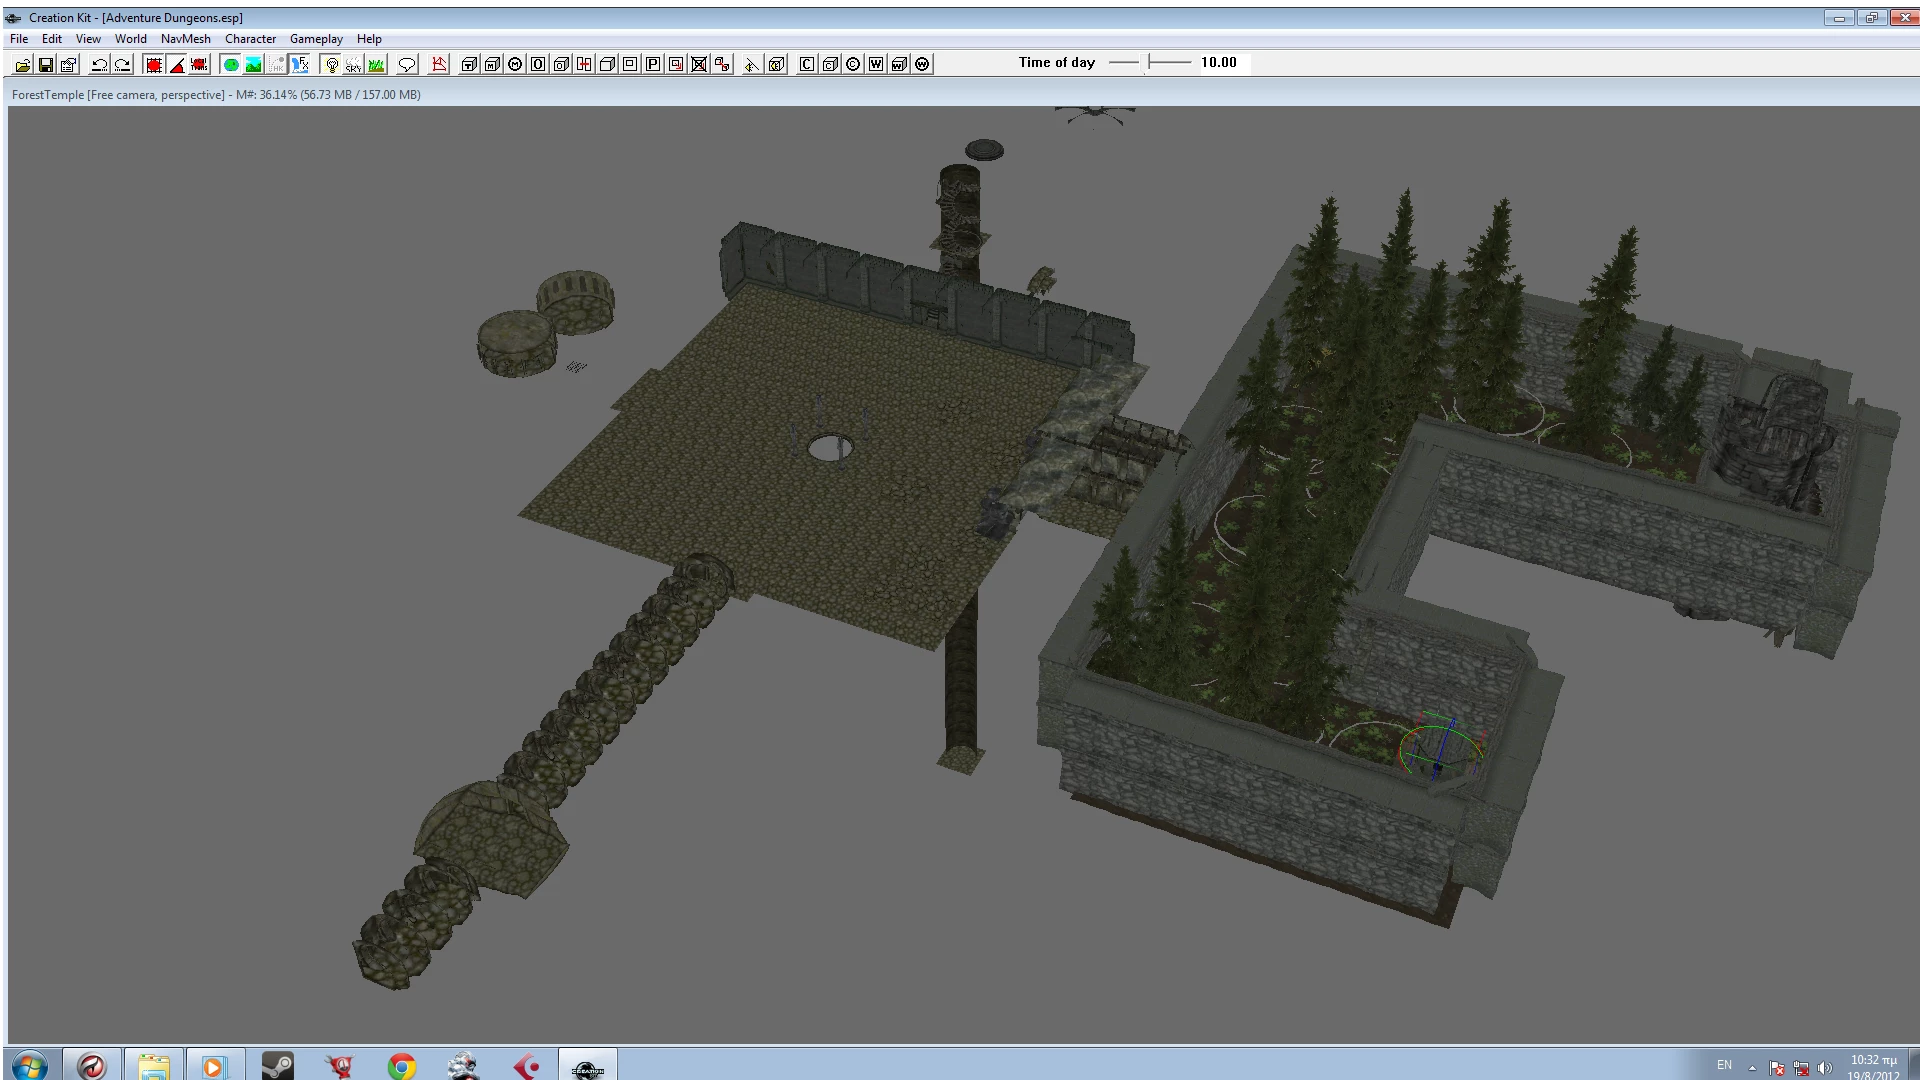Click the Open file folder icon
This screenshot has width=1920, height=1080.
click(22, 65)
